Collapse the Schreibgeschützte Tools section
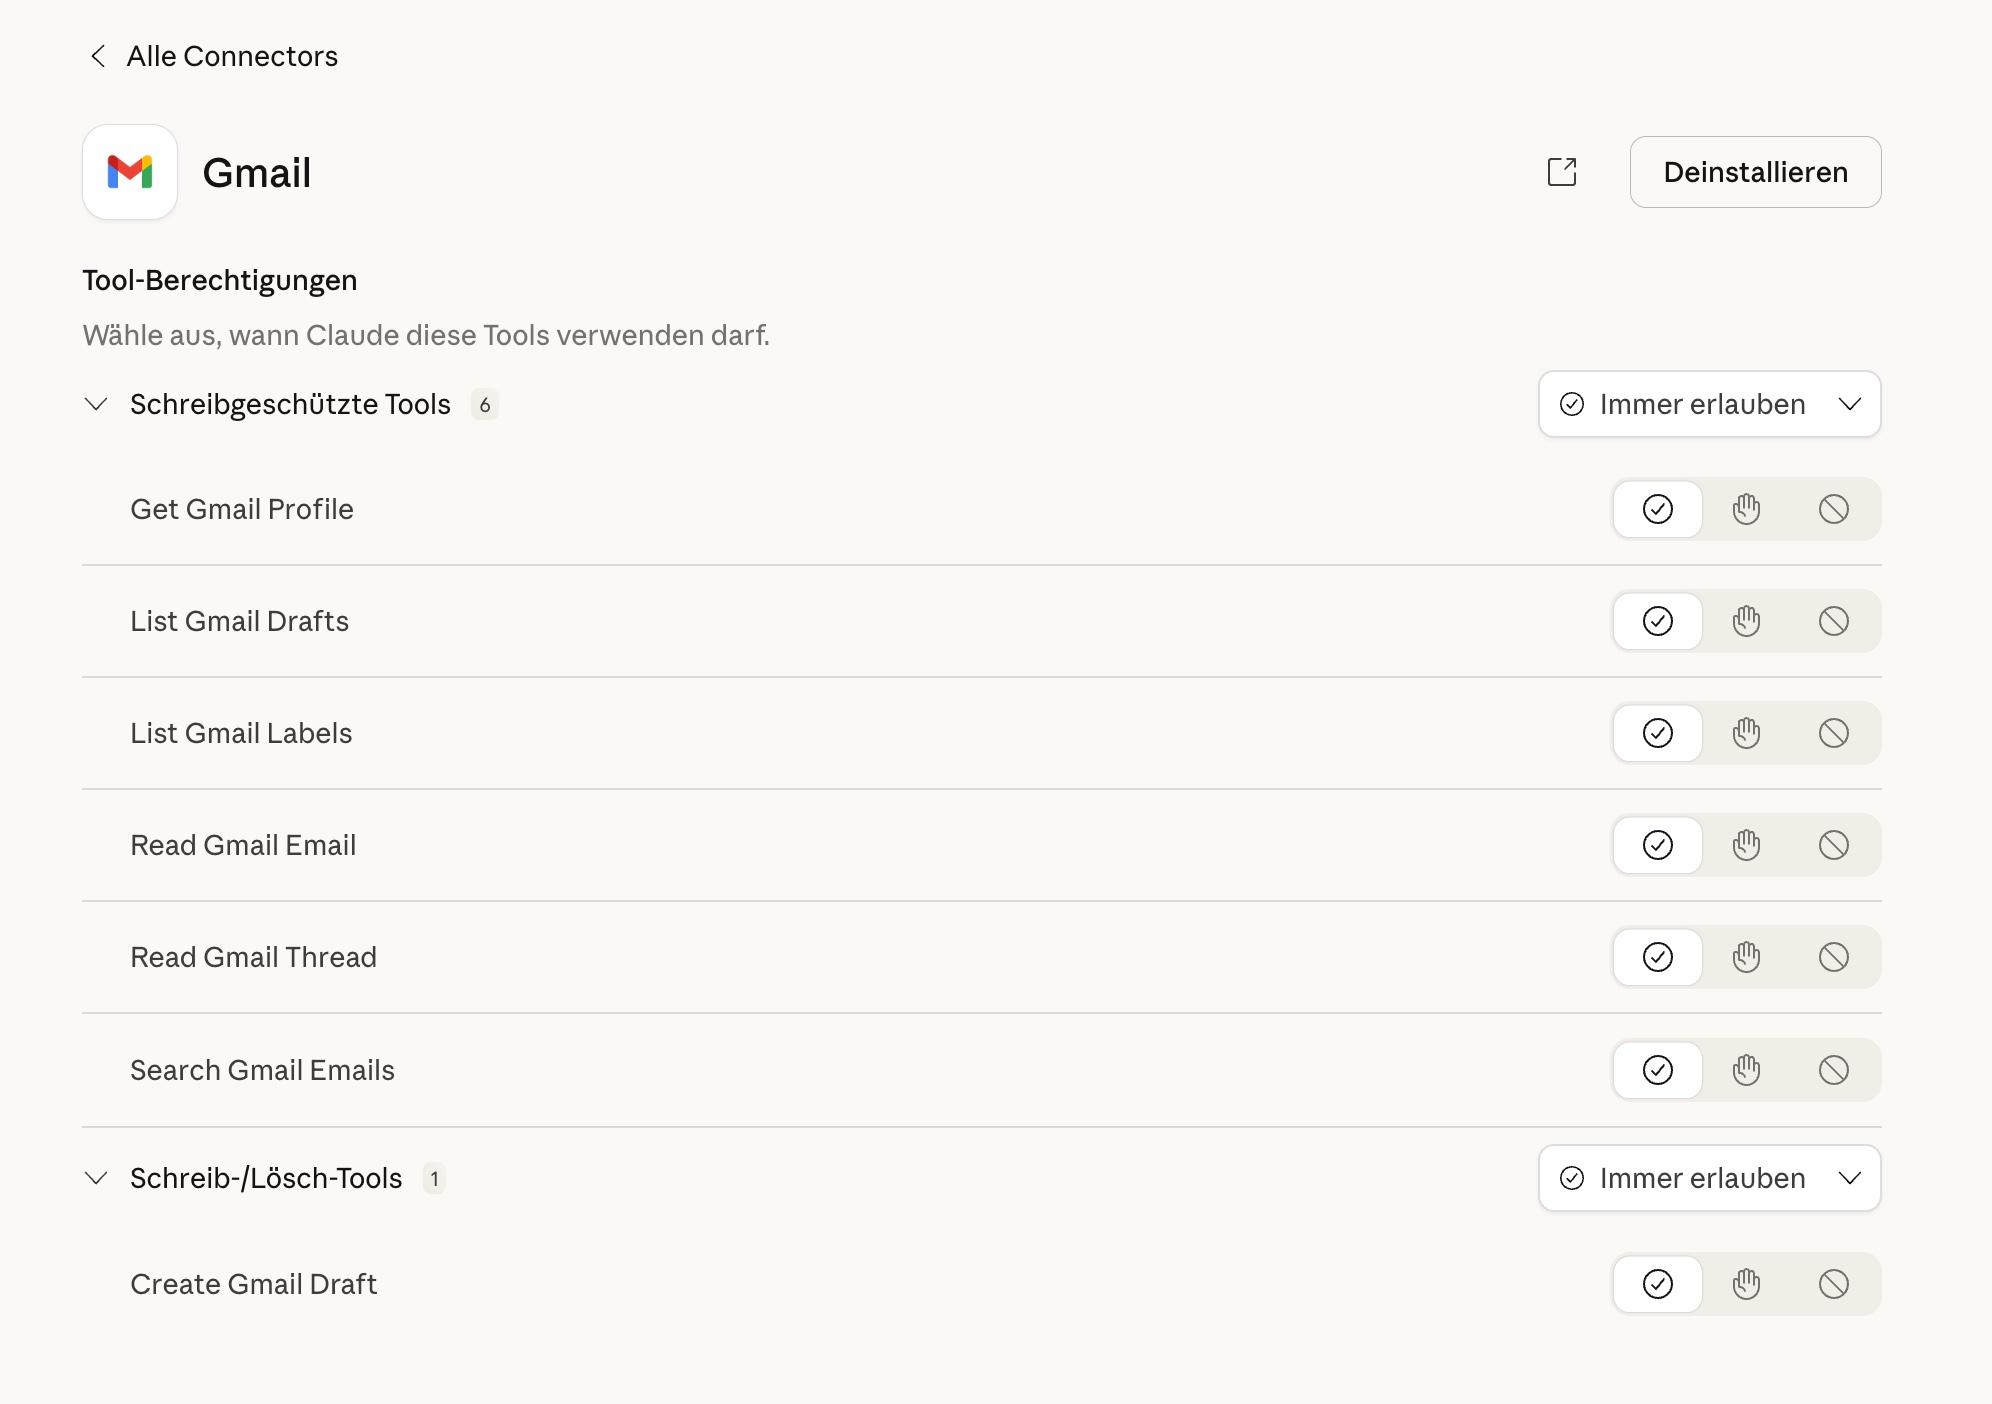The width and height of the screenshot is (1992, 1404). [96, 404]
